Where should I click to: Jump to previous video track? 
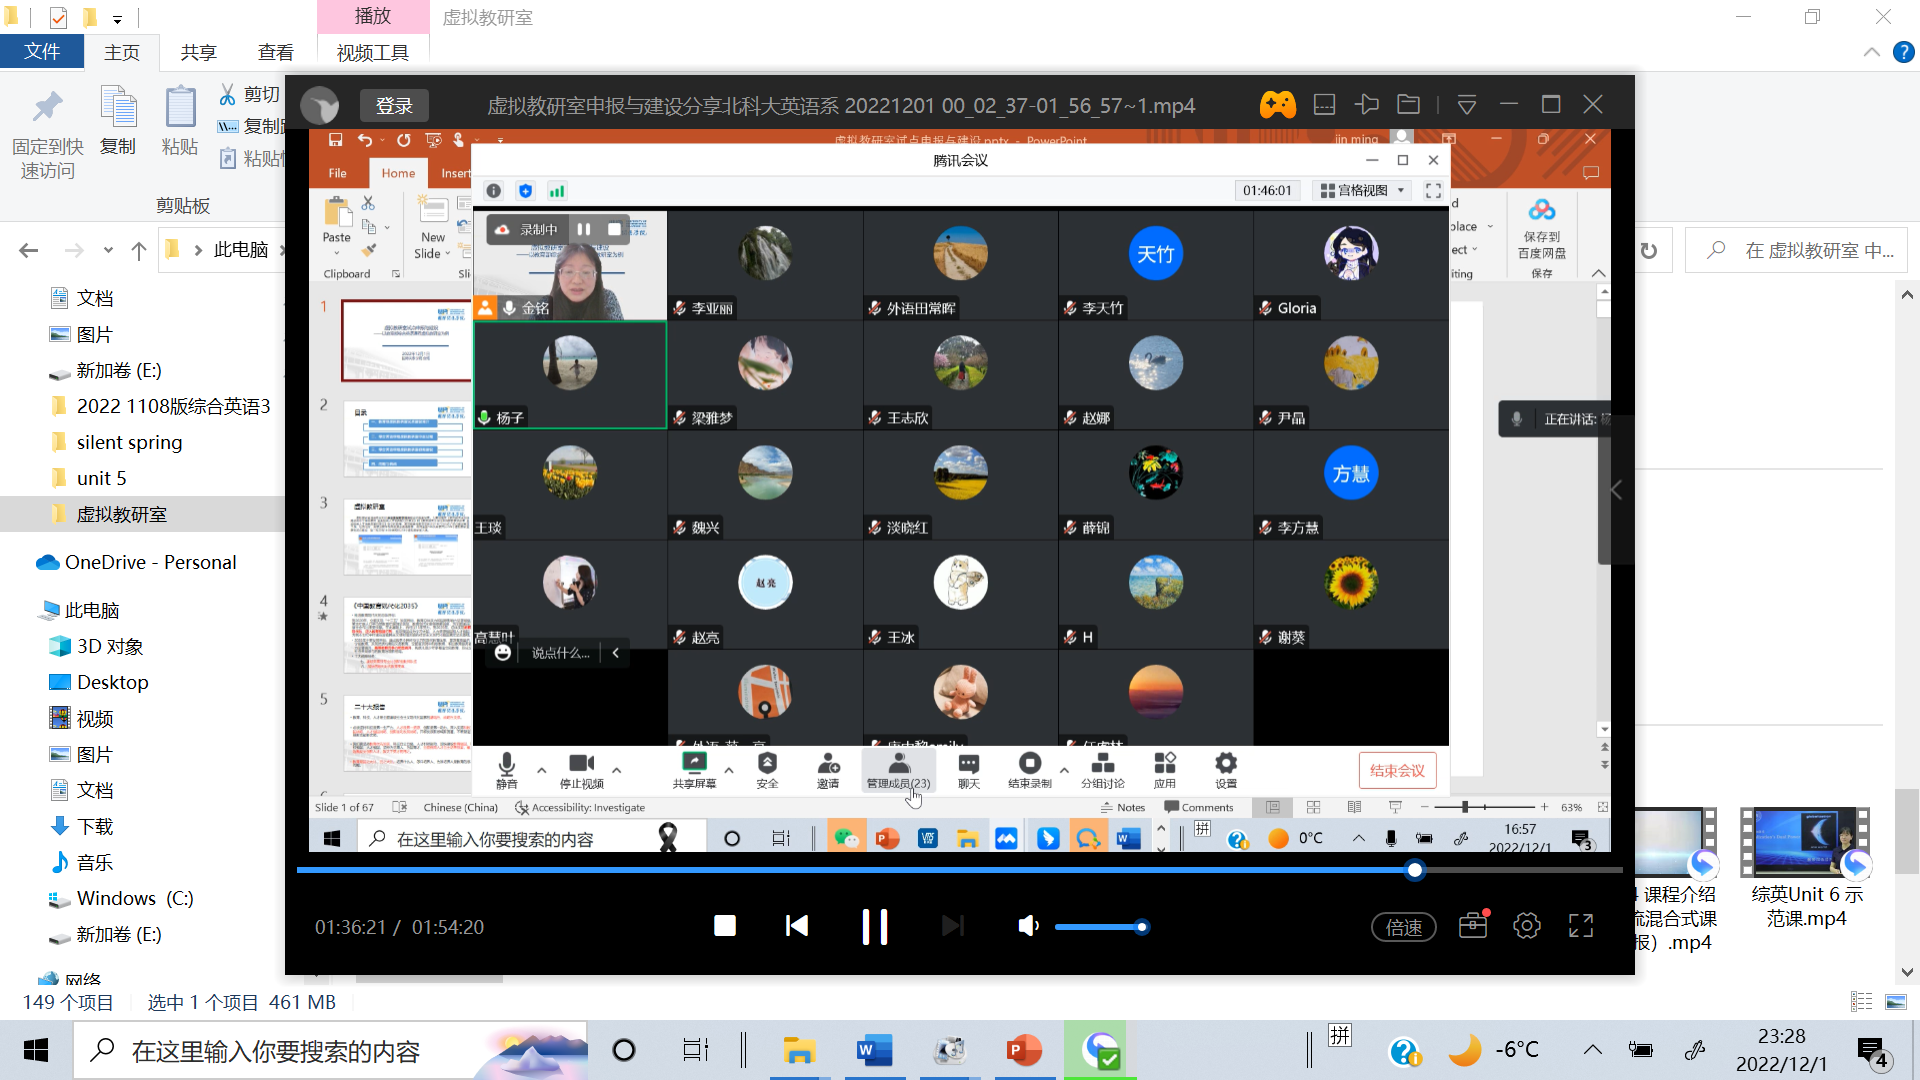[x=797, y=927]
